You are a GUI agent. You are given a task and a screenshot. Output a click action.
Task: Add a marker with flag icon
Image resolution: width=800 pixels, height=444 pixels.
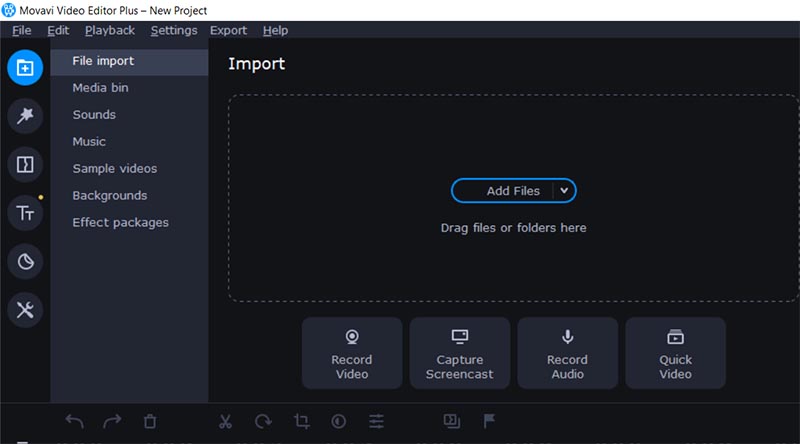coord(489,421)
